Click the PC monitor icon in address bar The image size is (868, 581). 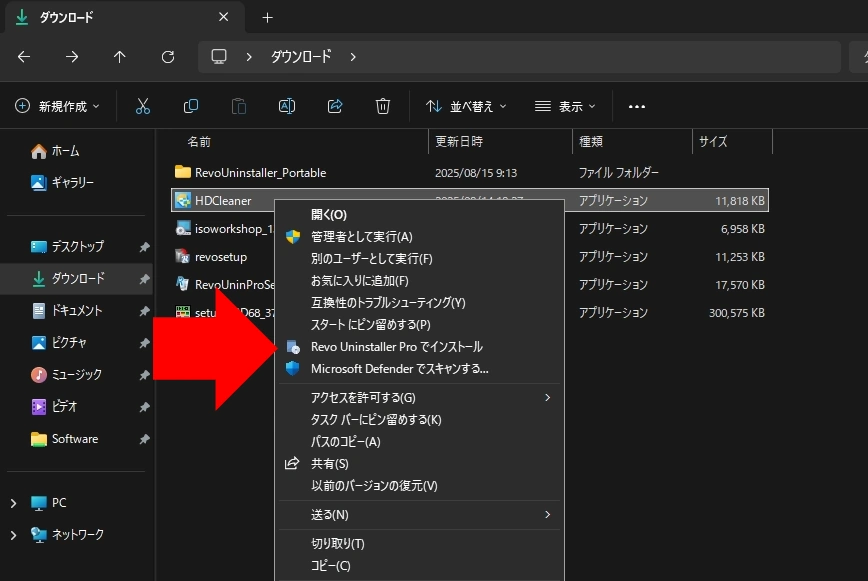(x=219, y=56)
